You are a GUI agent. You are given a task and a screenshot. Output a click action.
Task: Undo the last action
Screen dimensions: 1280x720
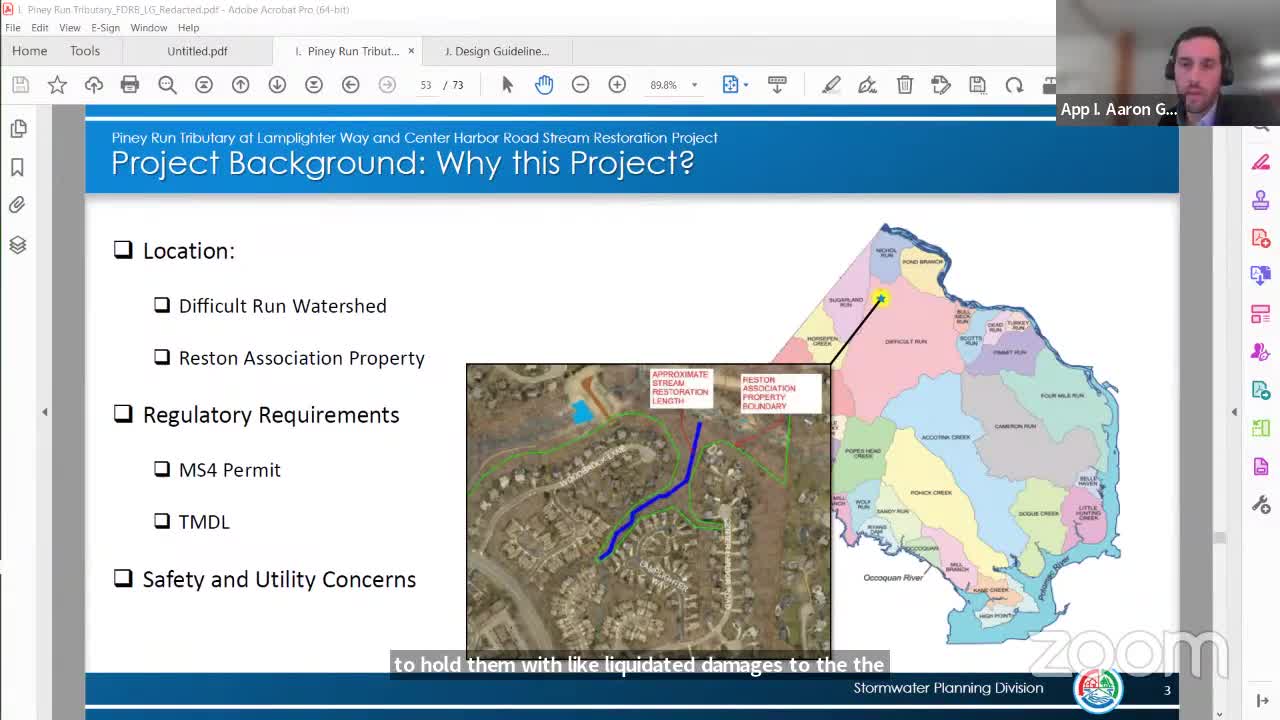(1013, 84)
